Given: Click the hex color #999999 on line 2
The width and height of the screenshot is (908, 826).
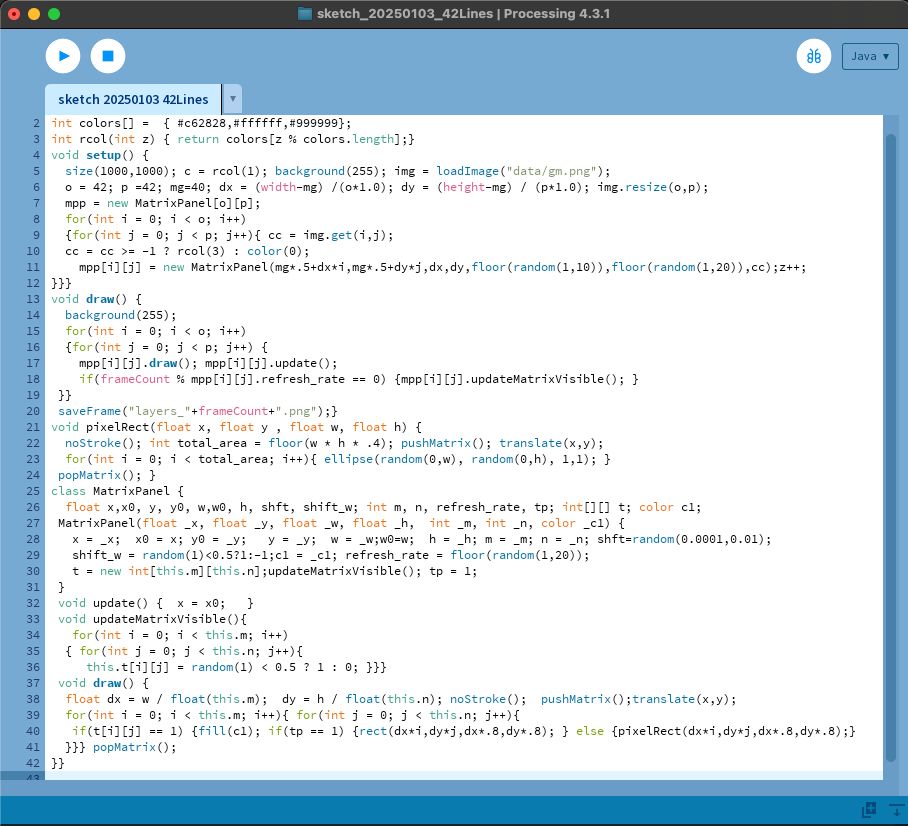Looking at the screenshot, I should (313, 123).
